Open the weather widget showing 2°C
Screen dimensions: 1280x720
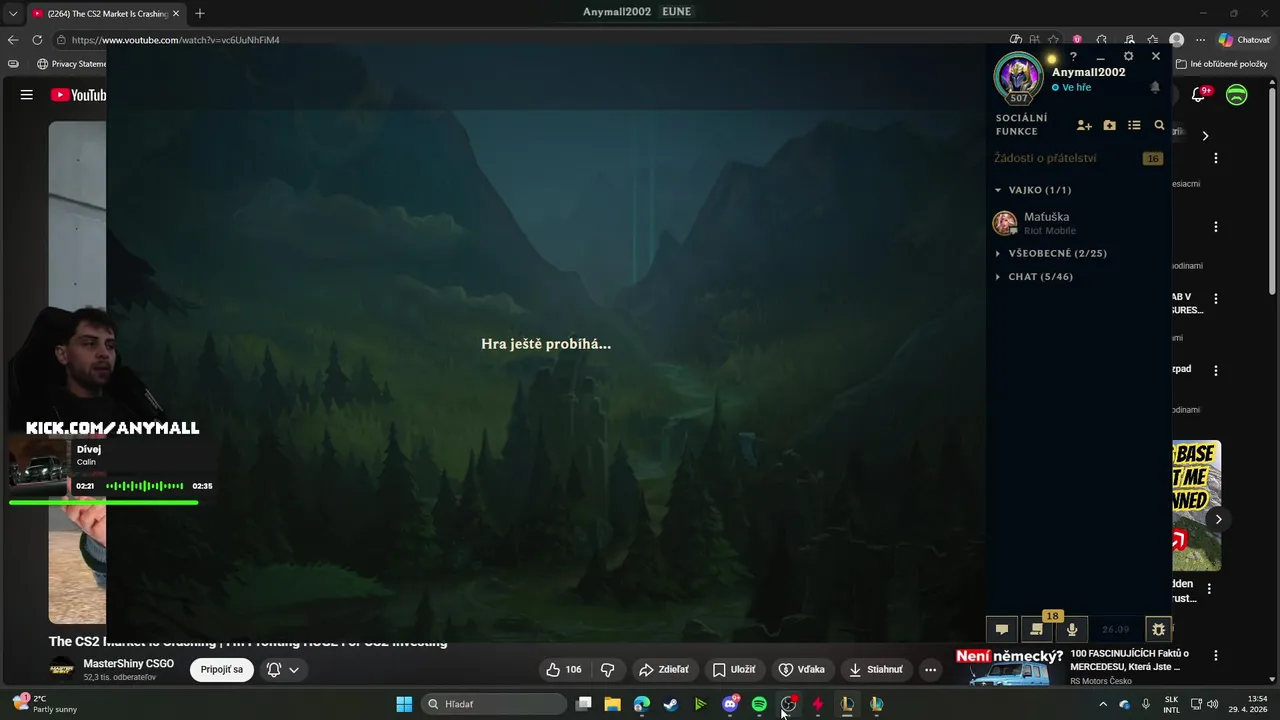tap(44, 704)
